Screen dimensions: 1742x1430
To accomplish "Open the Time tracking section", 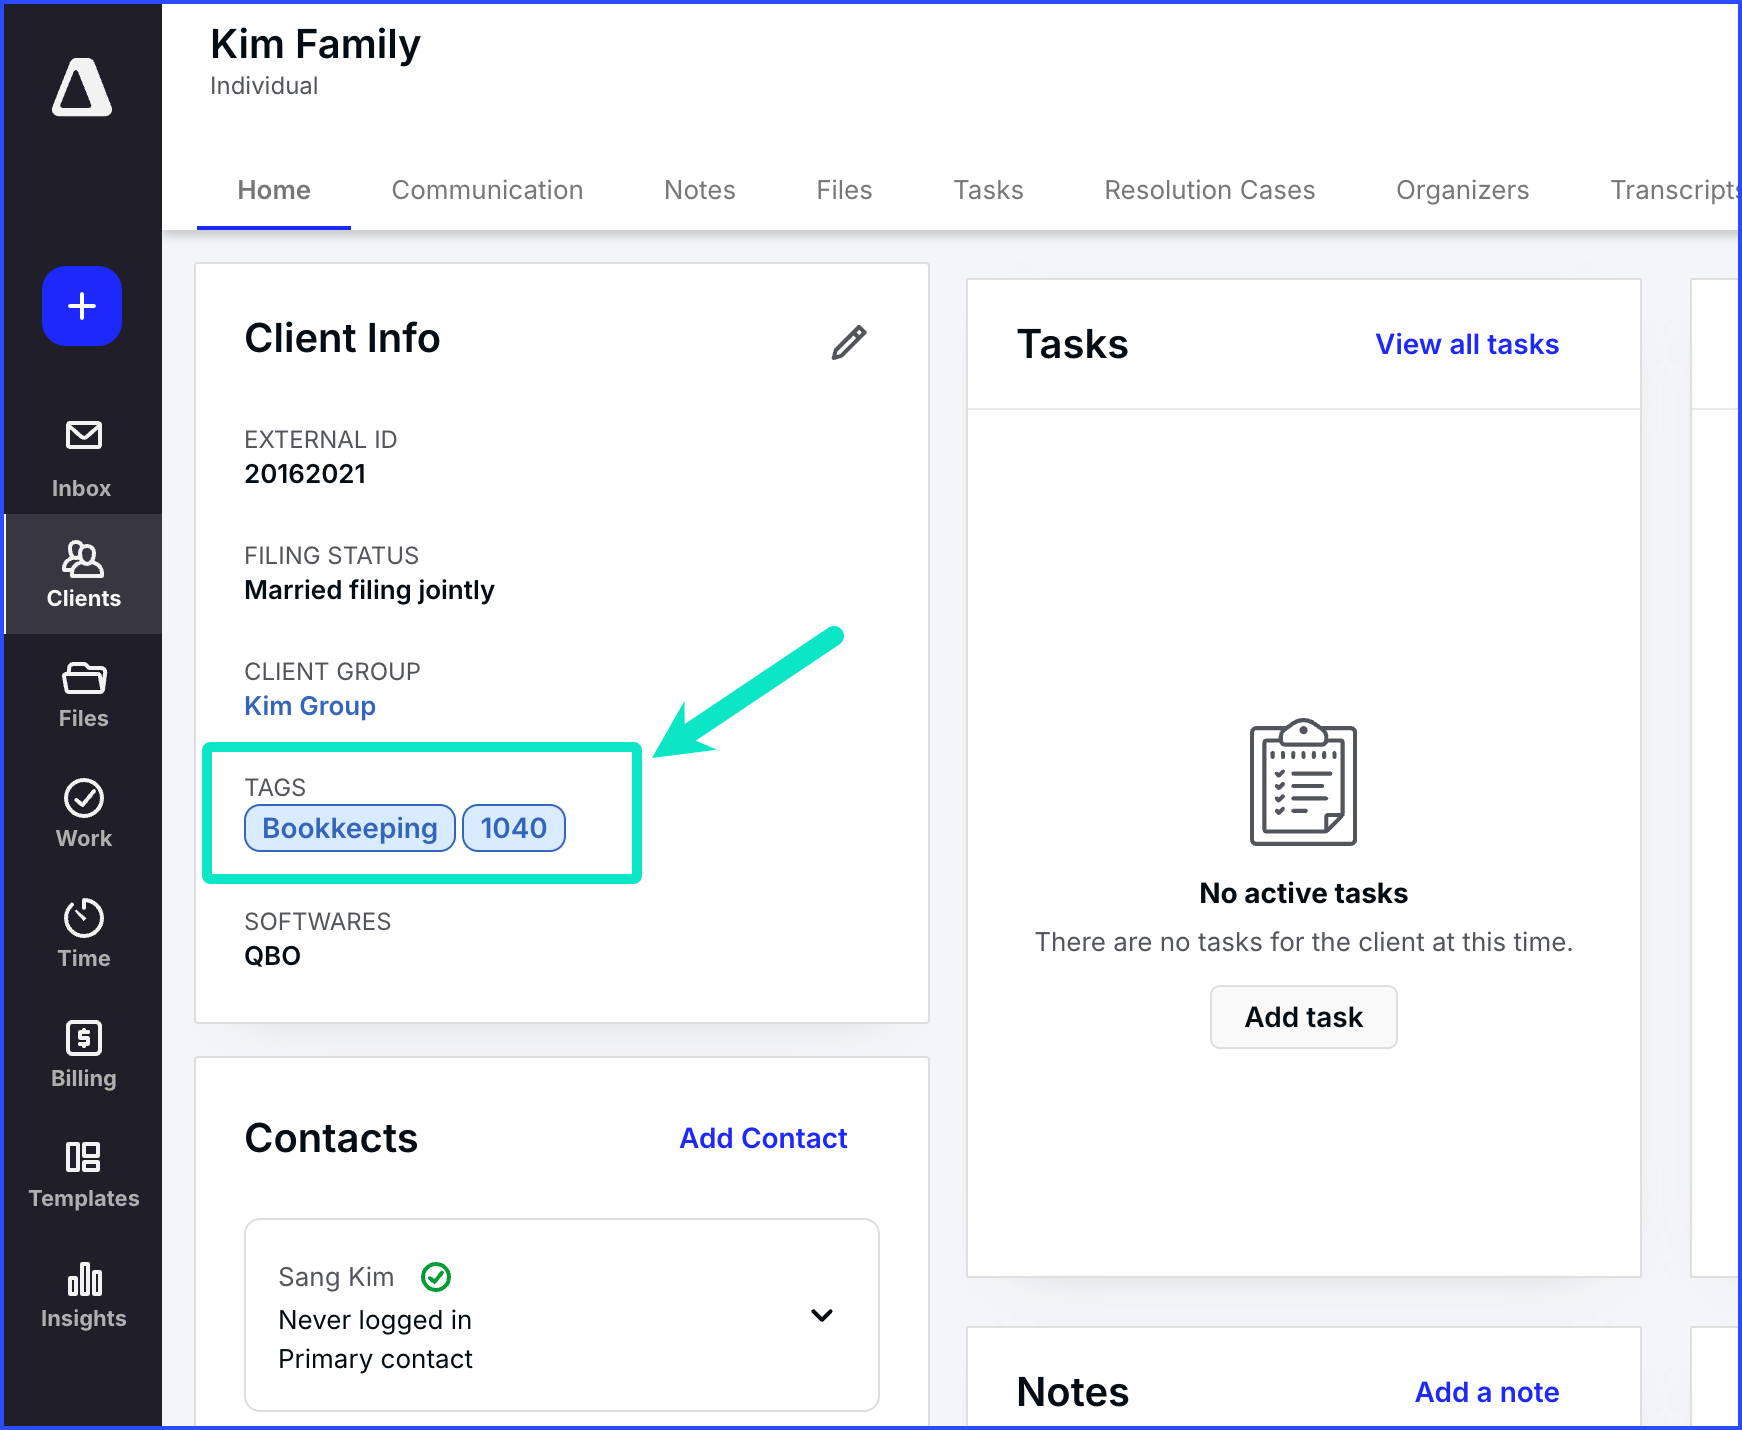I will point(83,934).
